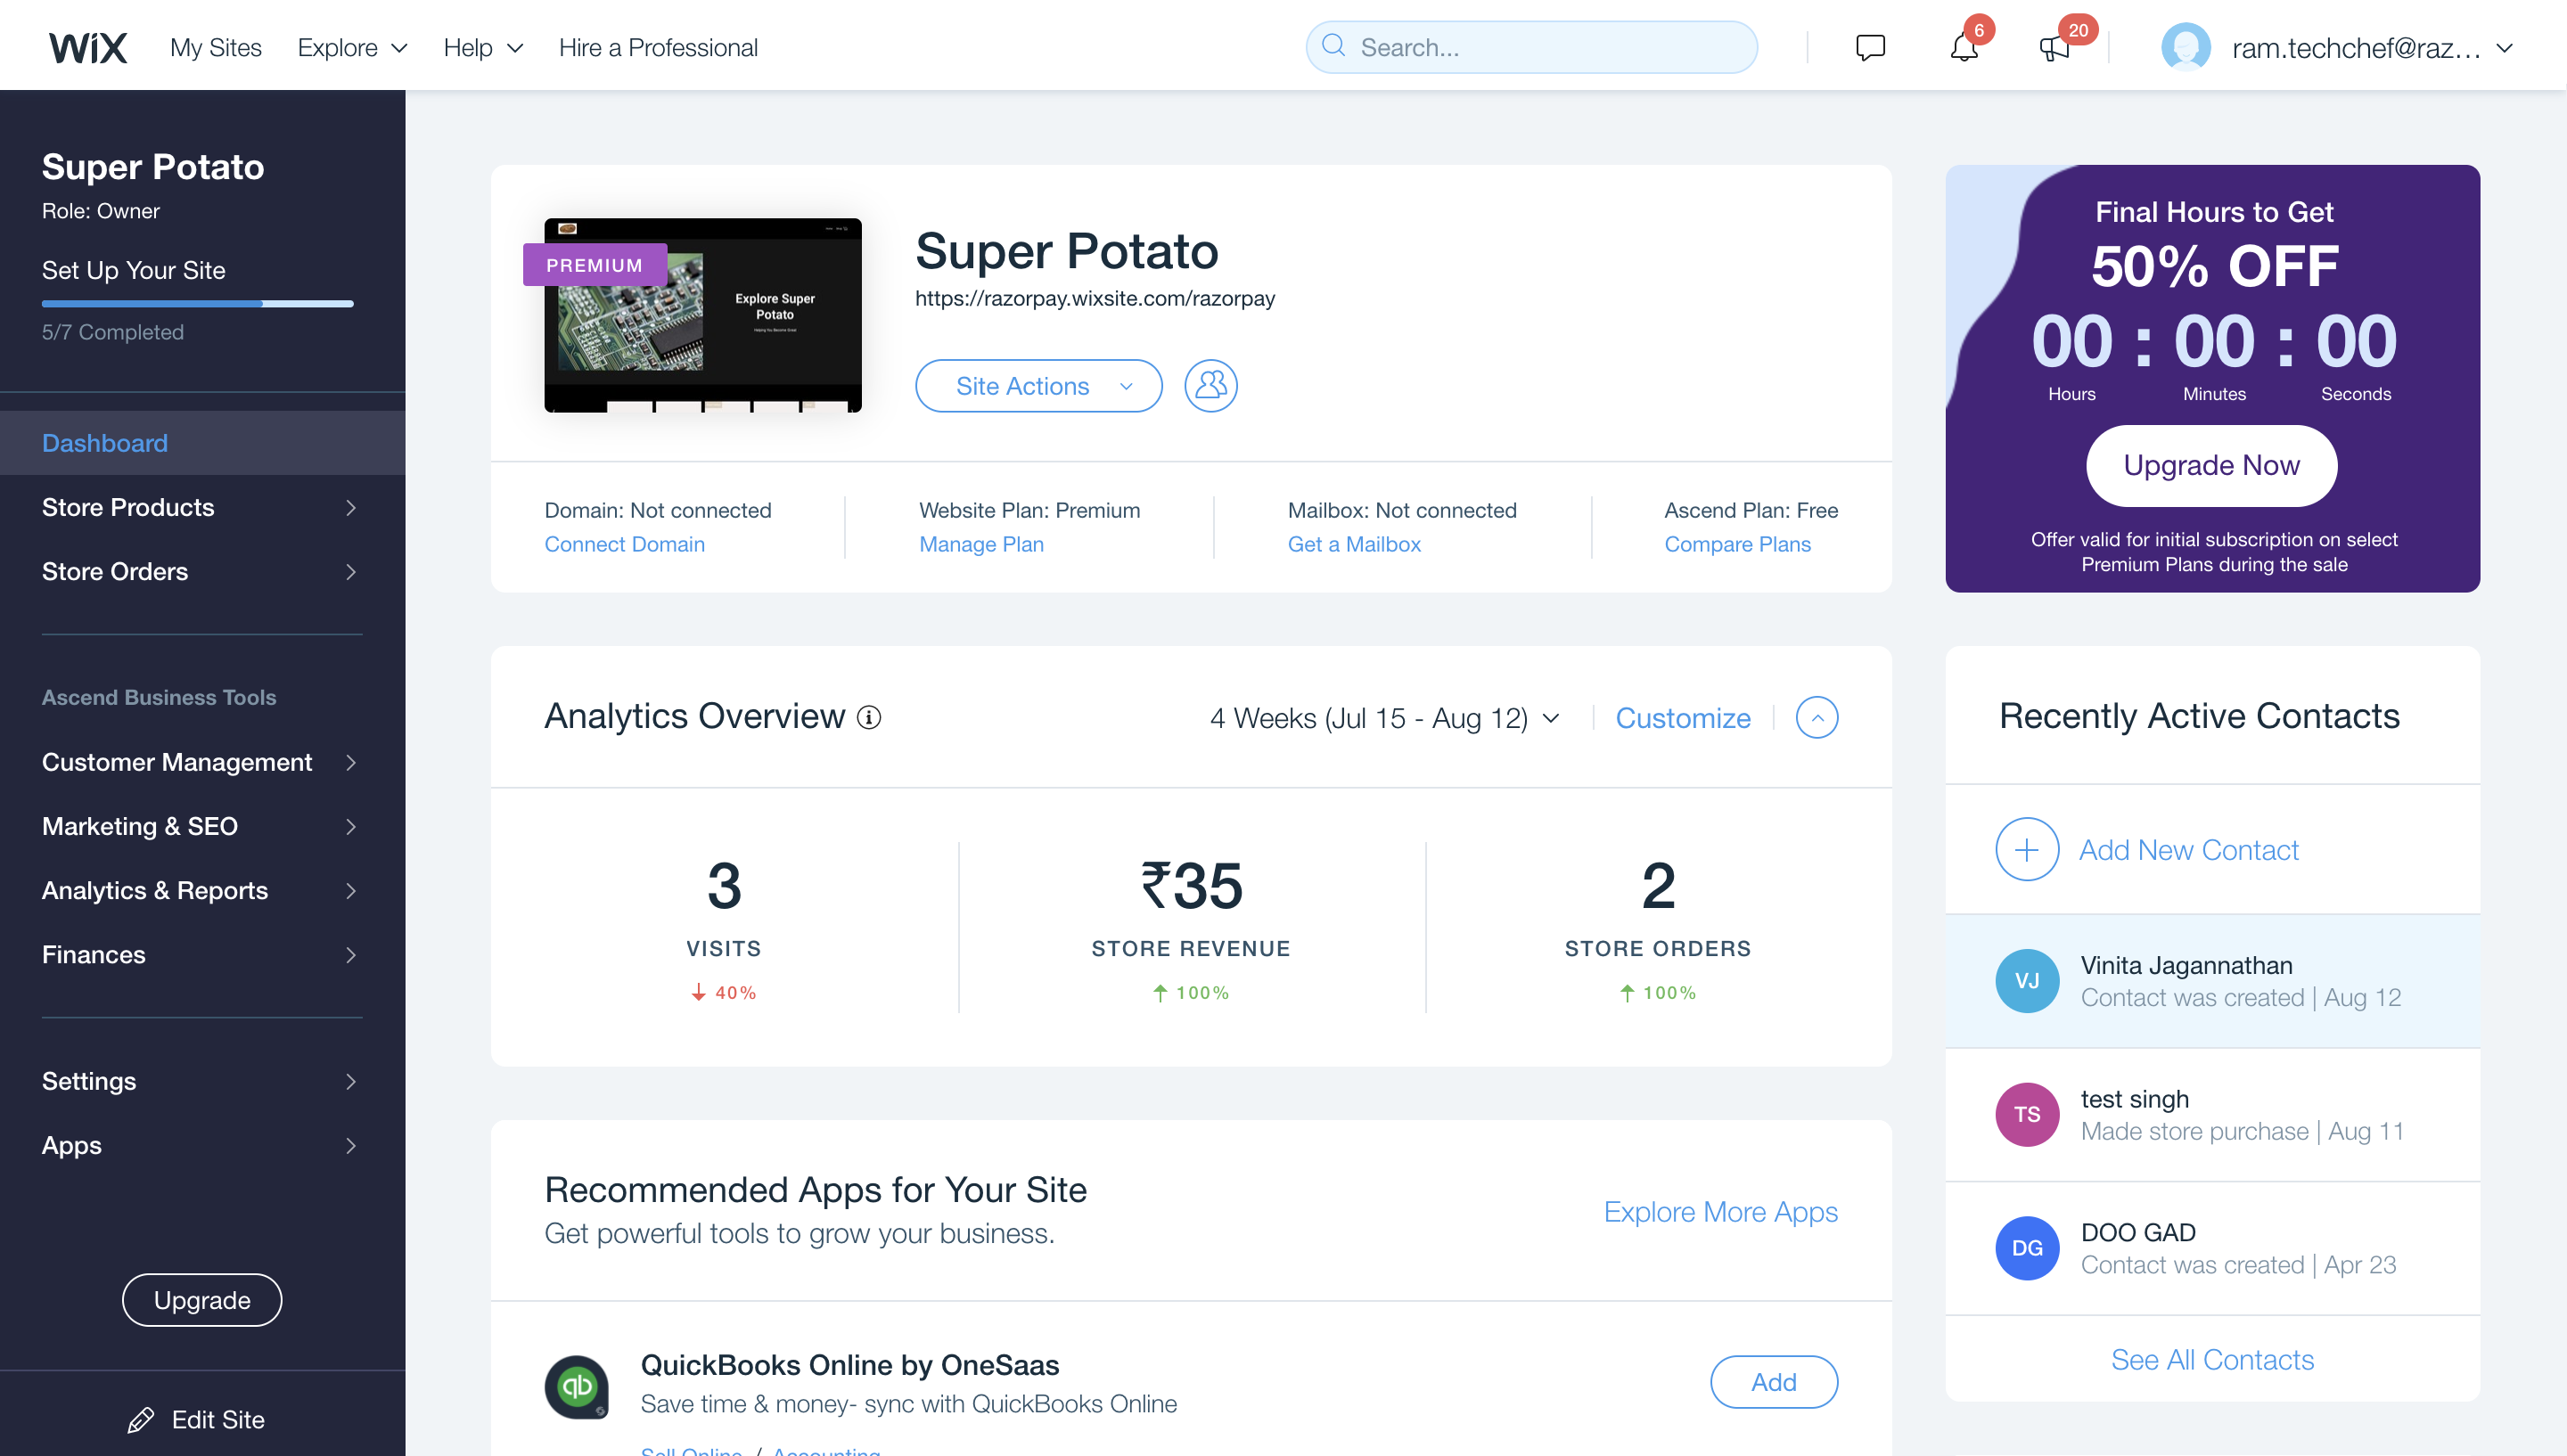Click the PREMIUM badge
This screenshot has width=2567, height=1456.
pos(595,265)
